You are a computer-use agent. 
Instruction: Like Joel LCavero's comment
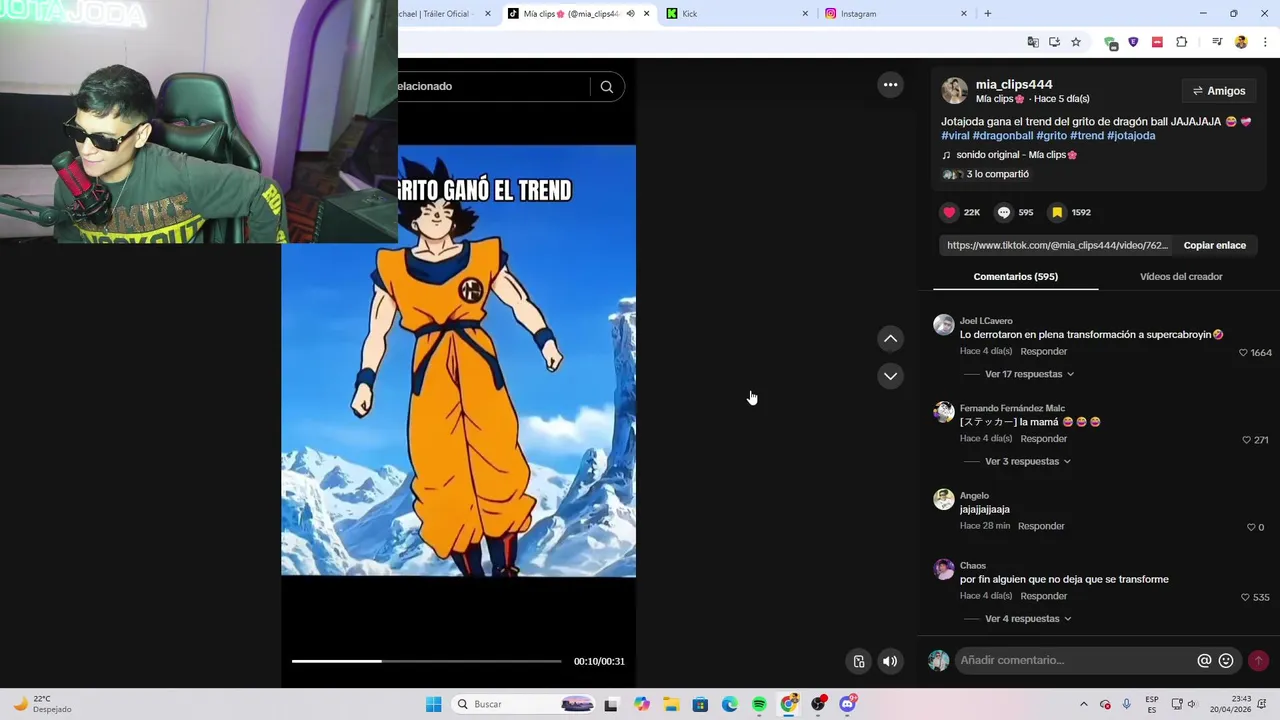[x=1244, y=353]
